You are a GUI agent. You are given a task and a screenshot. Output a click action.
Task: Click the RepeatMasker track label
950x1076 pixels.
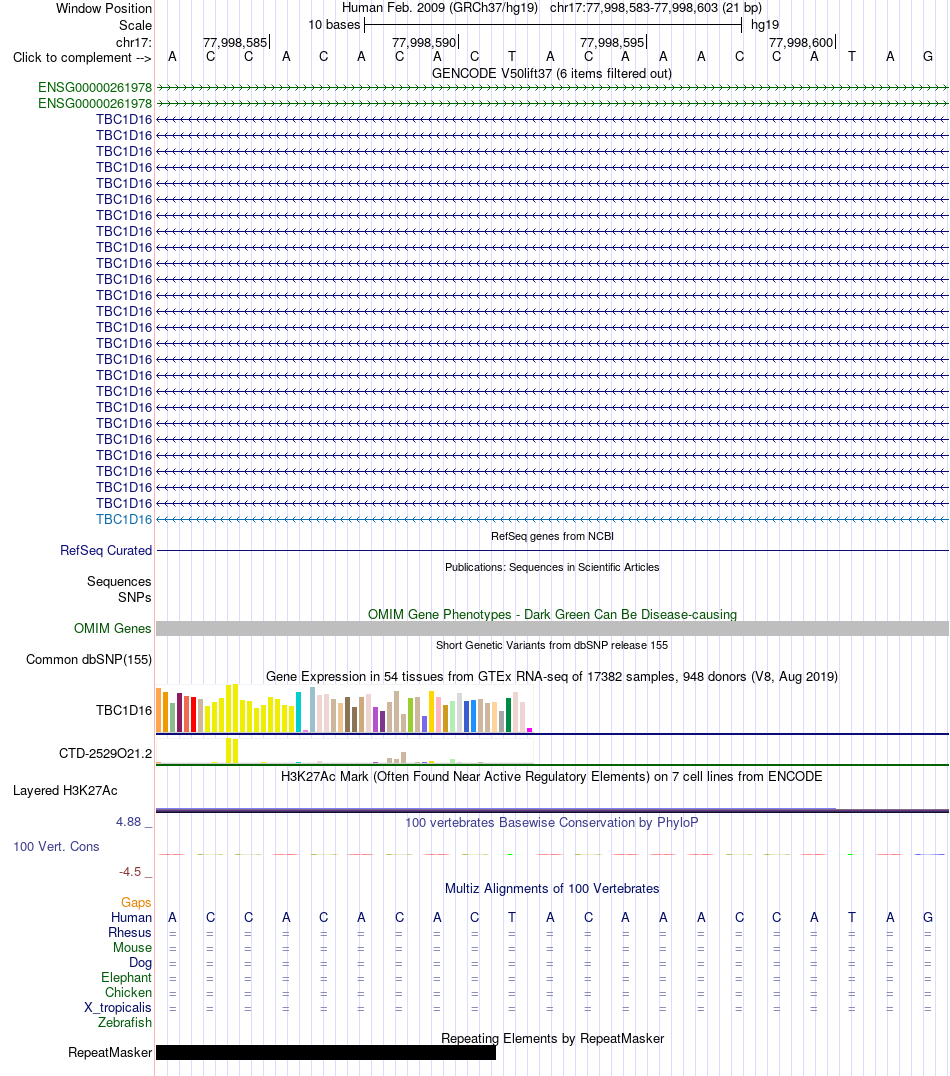click(110, 1053)
